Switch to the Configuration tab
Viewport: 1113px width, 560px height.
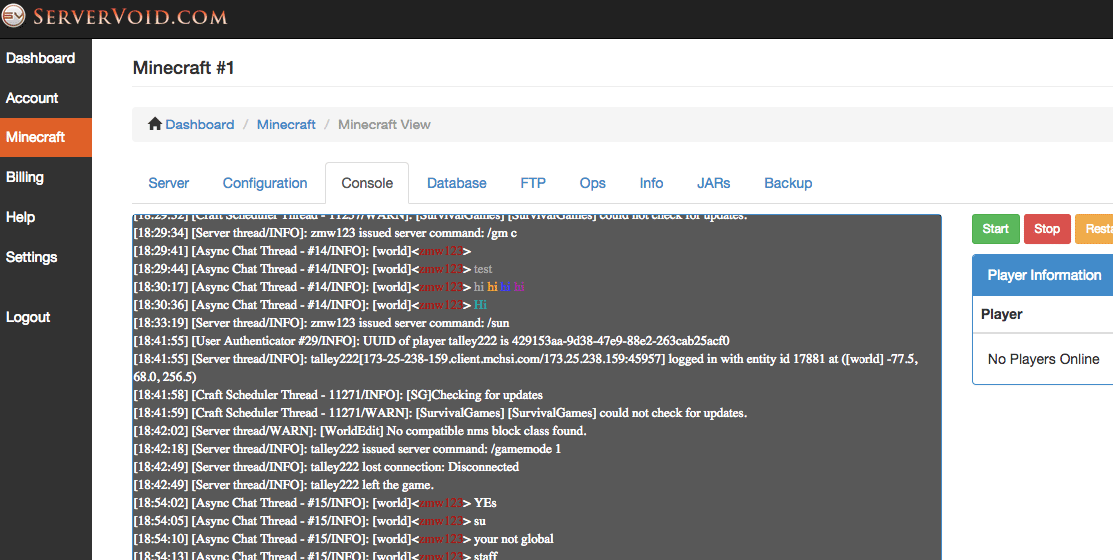[x=265, y=183]
